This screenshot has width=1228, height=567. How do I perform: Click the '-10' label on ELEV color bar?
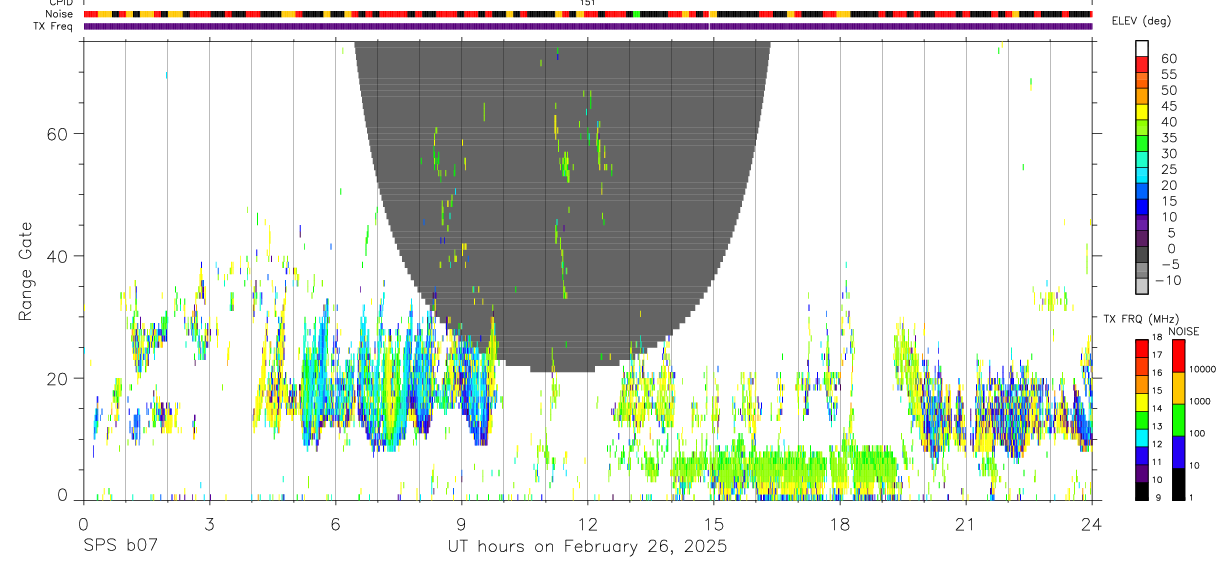pyautogui.click(x=1166, y=279)
